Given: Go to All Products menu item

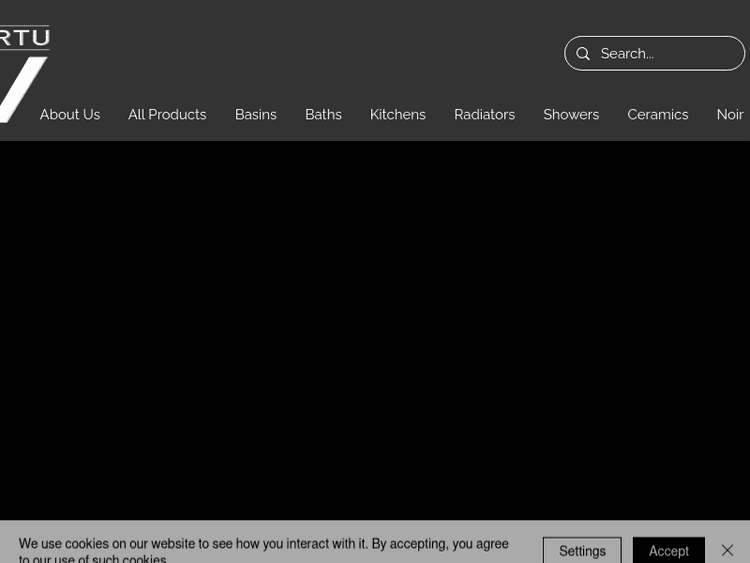Looking at the screenshot, I should tap(167, 115).
